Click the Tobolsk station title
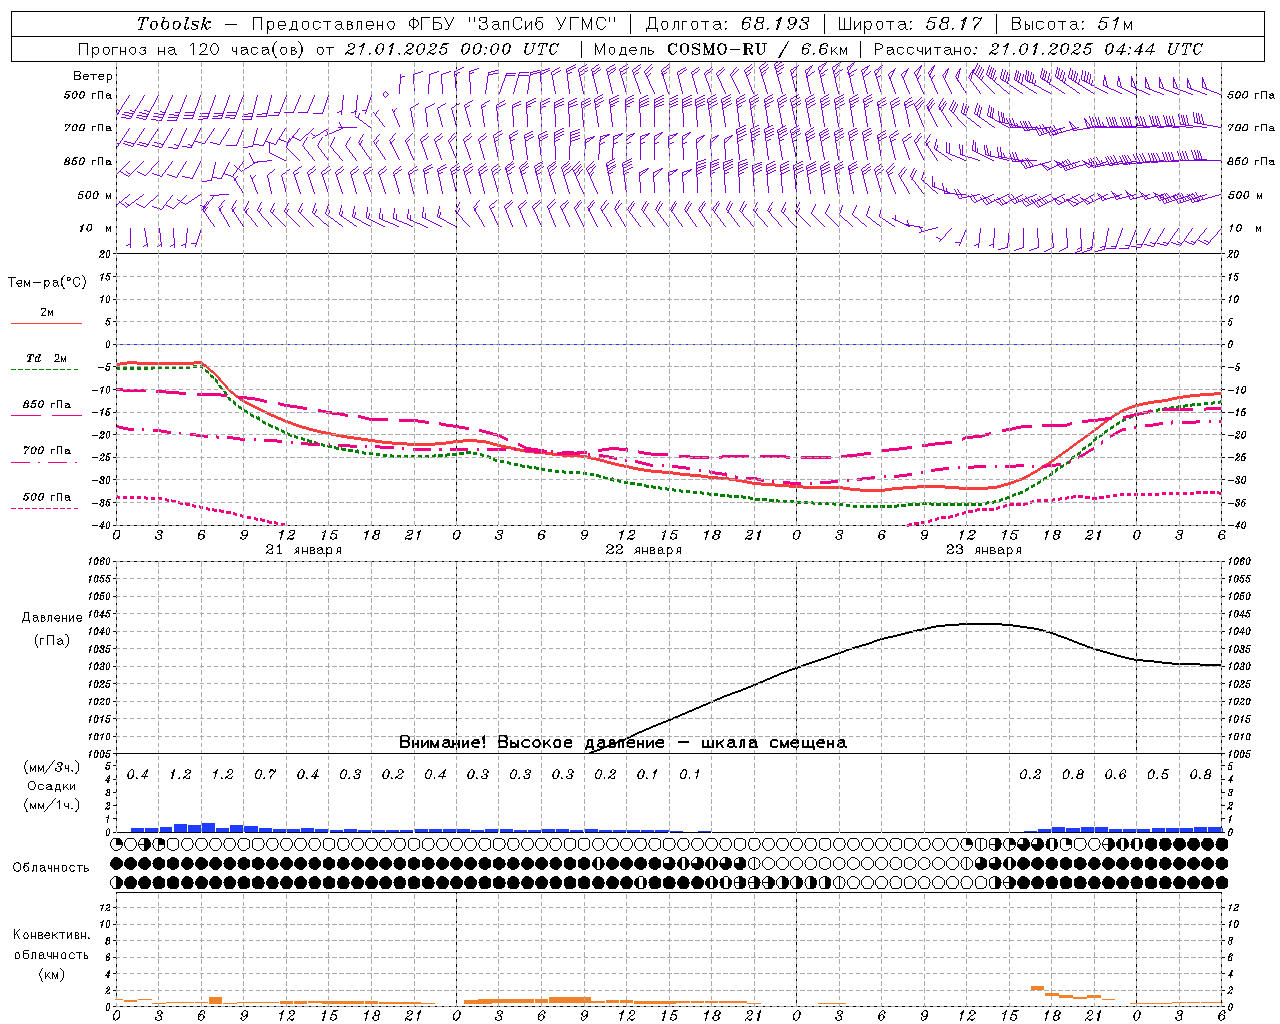This screenshot has width=1280, height=1024. (174, 24)
